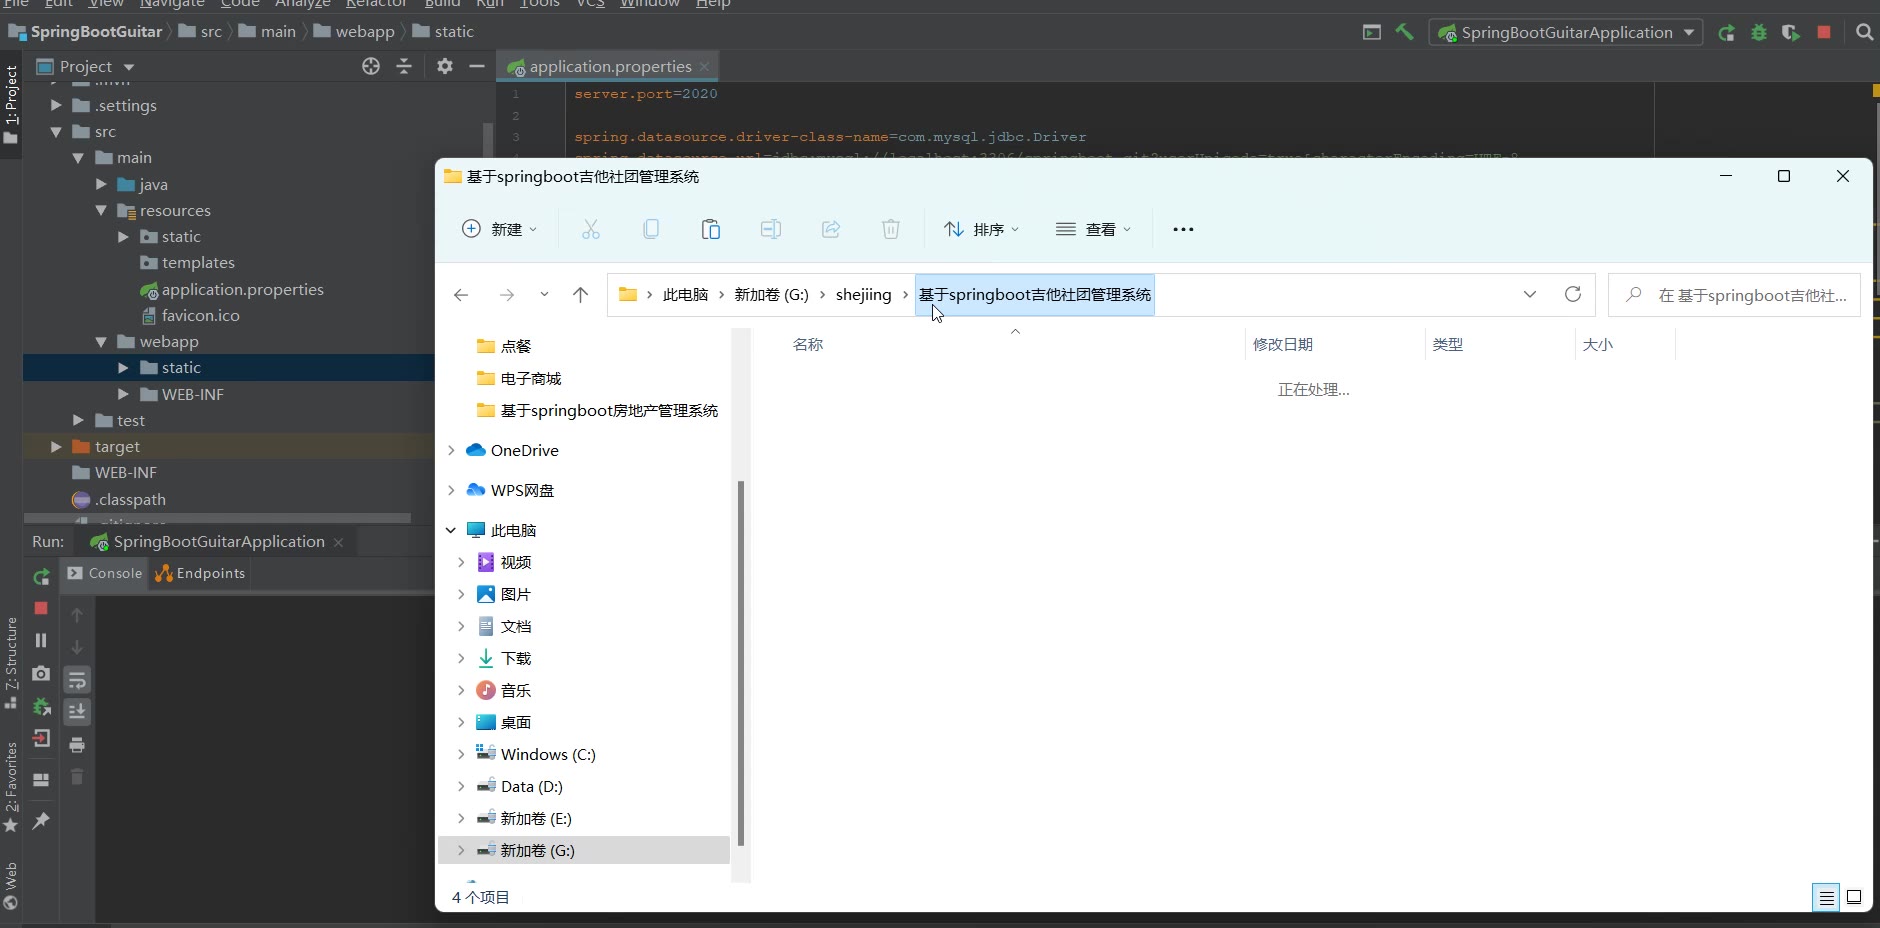1880x928 pixels.
Task: Collapse the resources folder node
Action: 101,210
